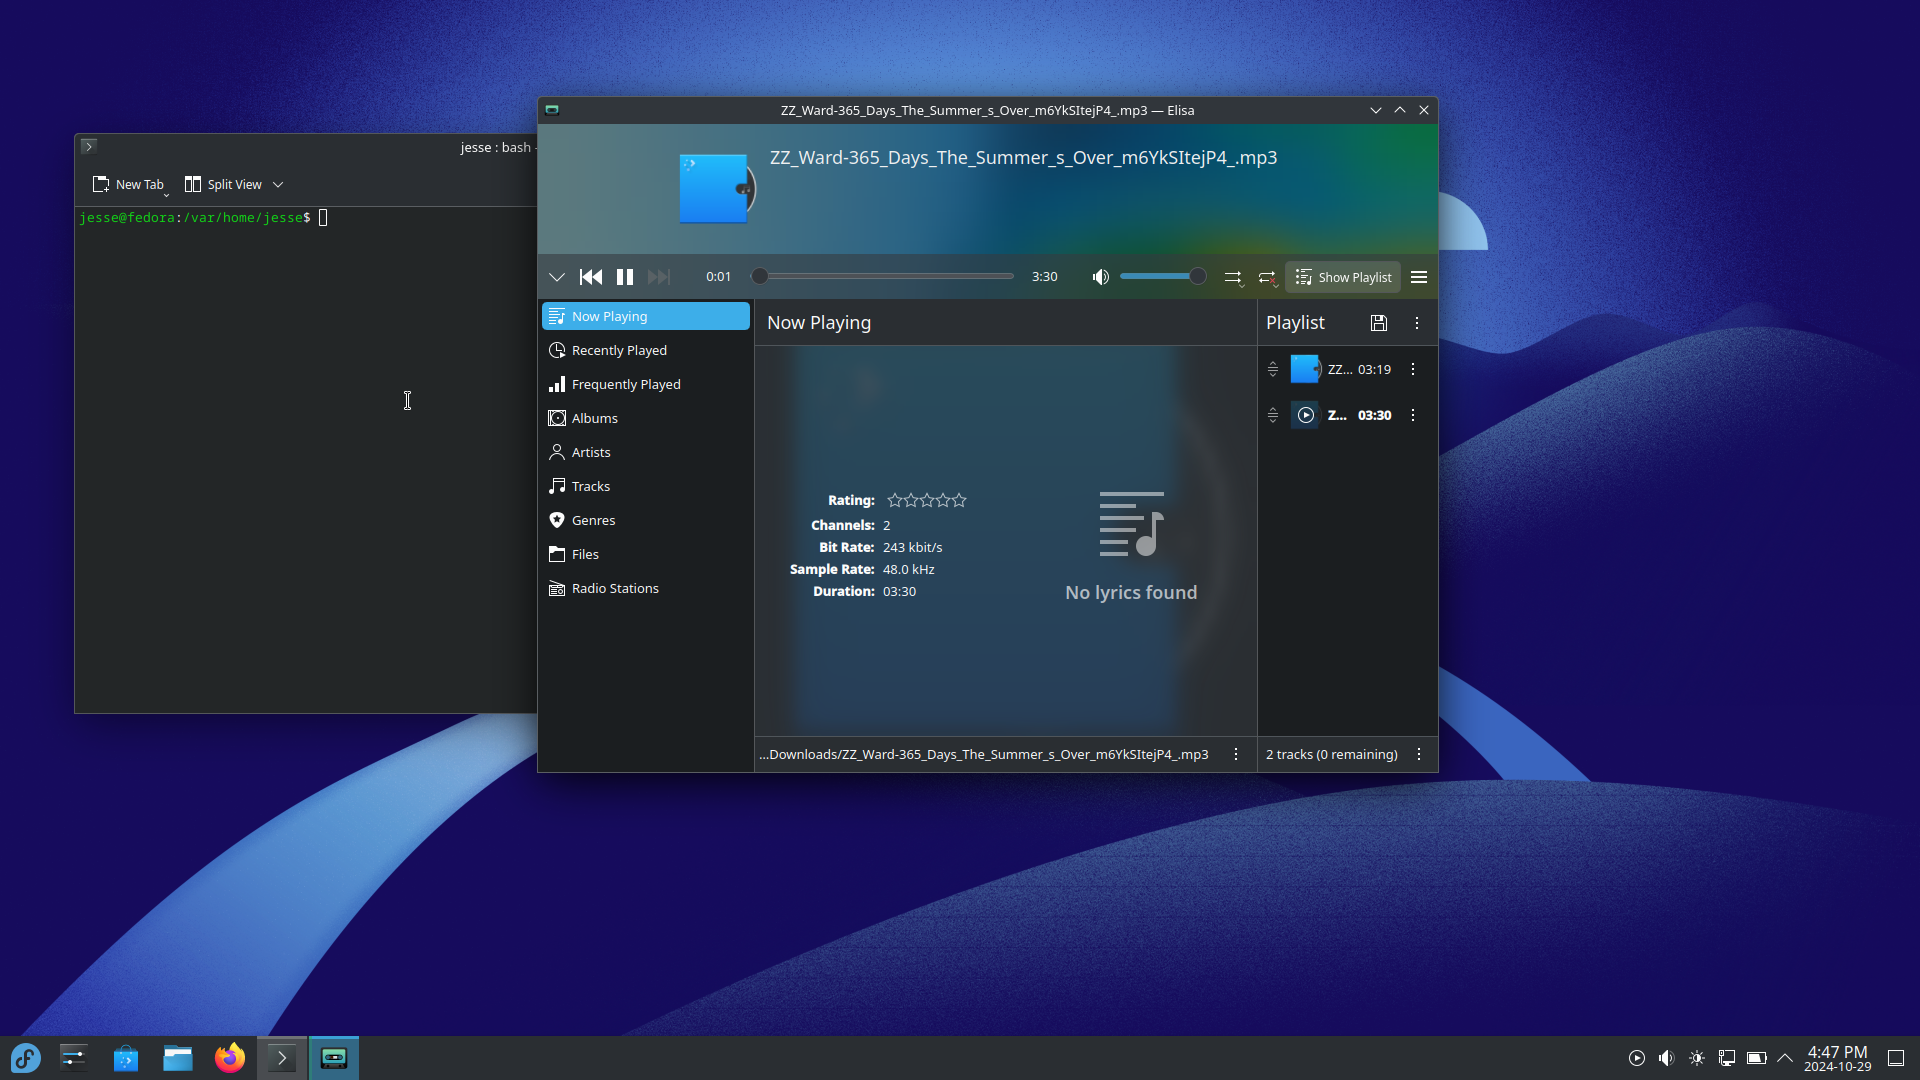Click Split View in the terminal
The image size is (1920, 1080).
tap(224, 184)
